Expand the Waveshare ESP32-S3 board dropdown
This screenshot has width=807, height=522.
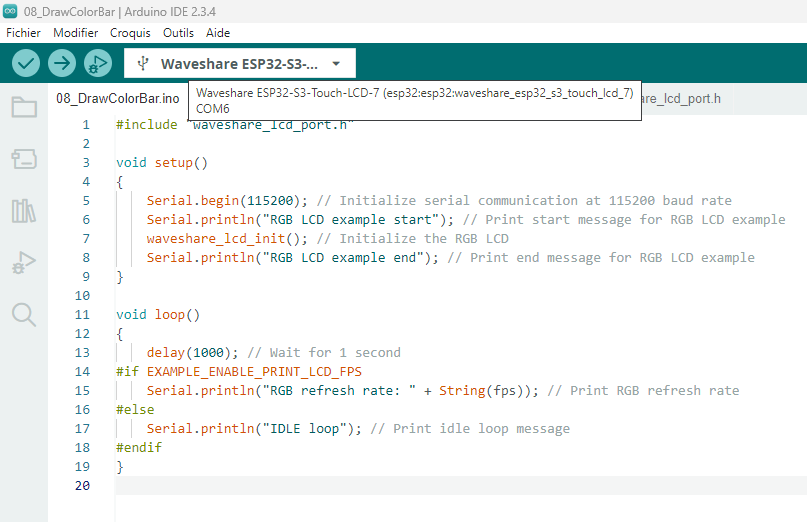(240, 63)
